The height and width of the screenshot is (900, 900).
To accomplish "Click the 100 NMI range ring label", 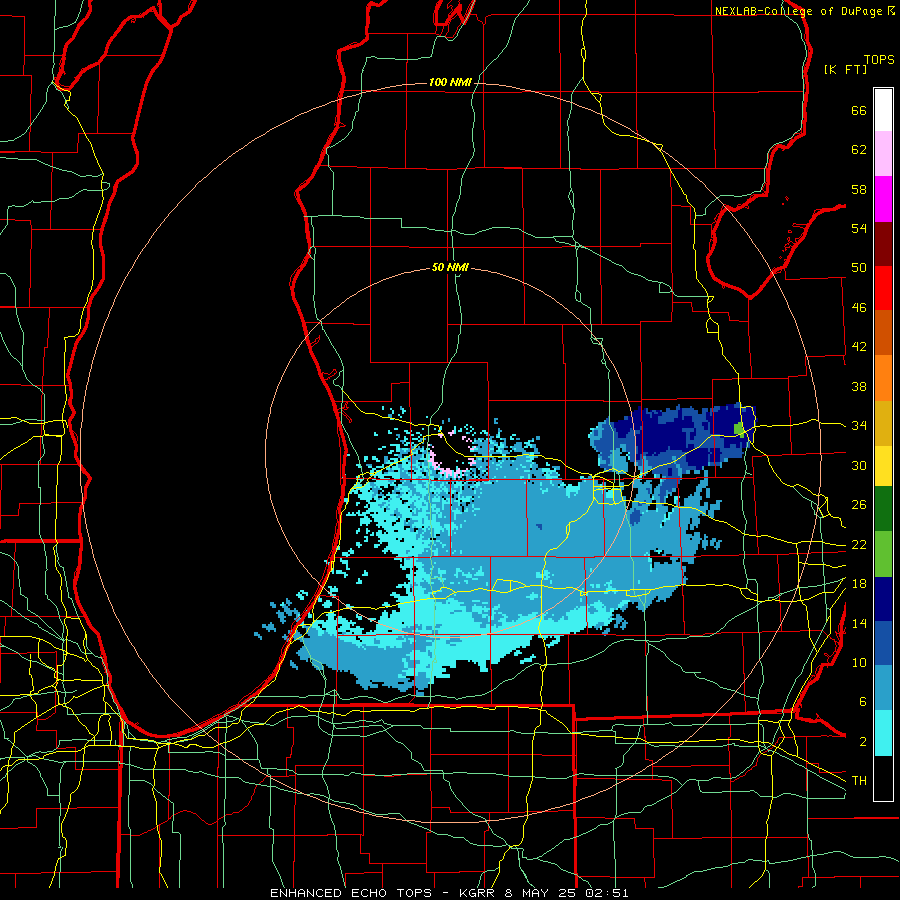I will tap(450, 83).
